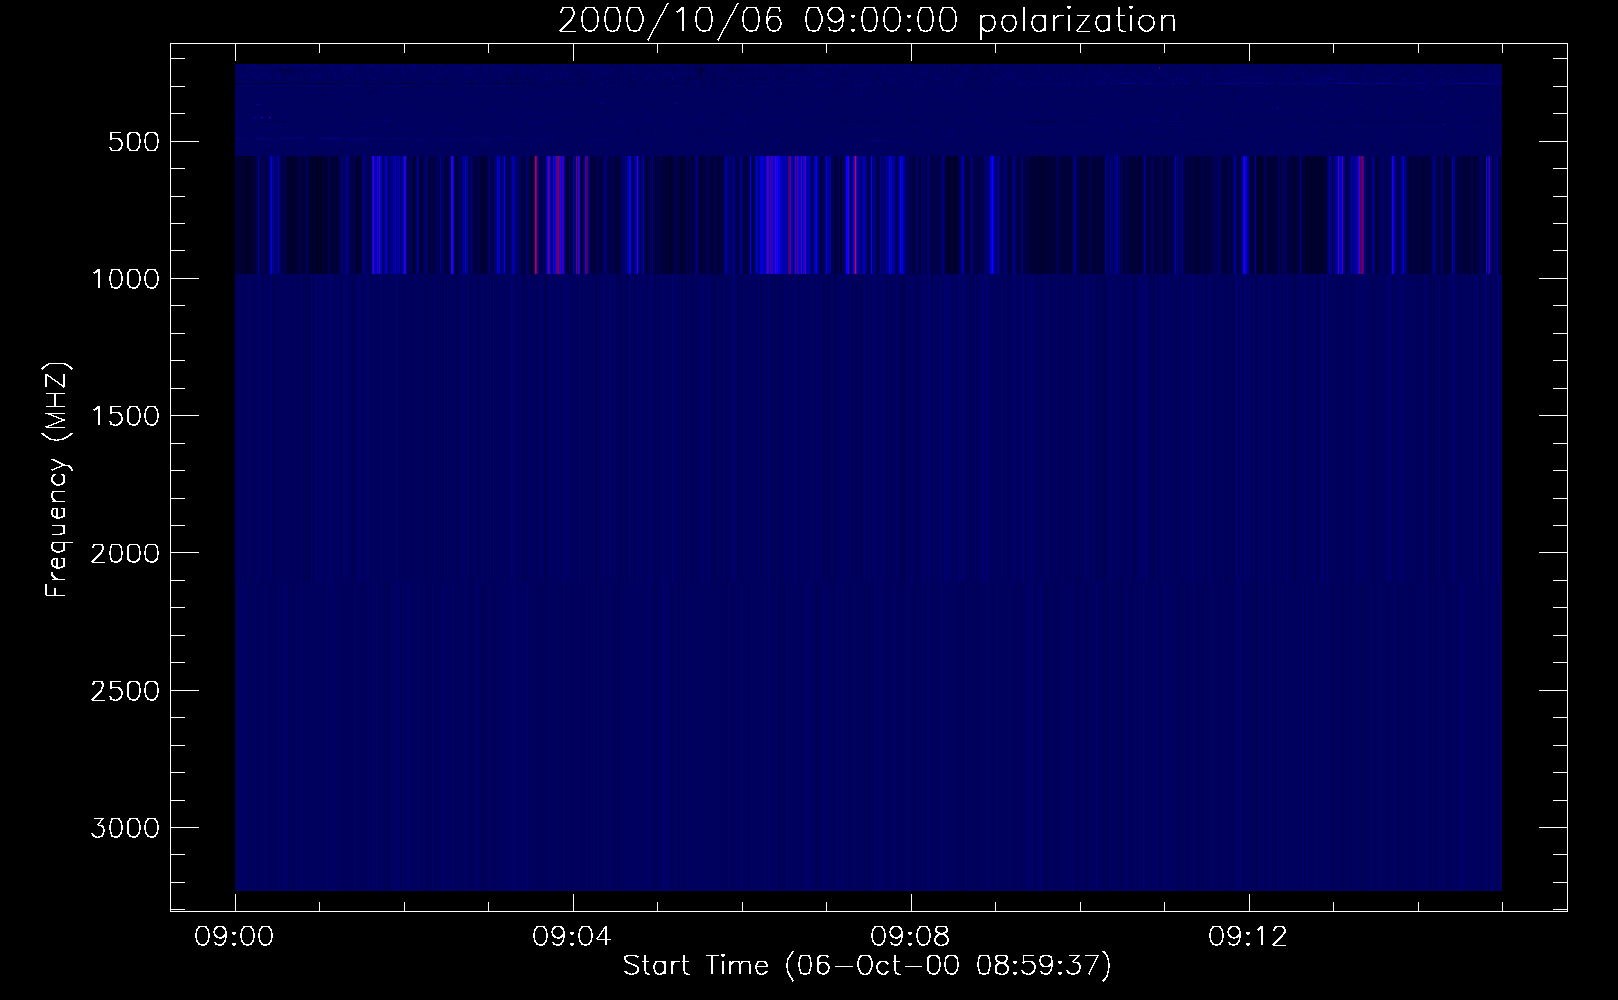Viewport: 1618px width, 1000px height.
Task: Click the 1500 frequency tick label
Action: (x=125, y=416)
